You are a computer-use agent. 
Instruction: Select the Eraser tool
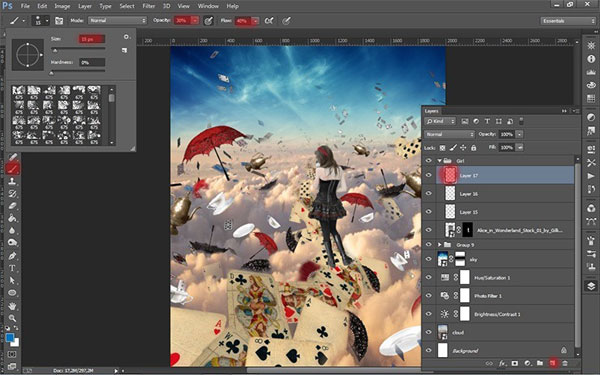click(12, 205)
